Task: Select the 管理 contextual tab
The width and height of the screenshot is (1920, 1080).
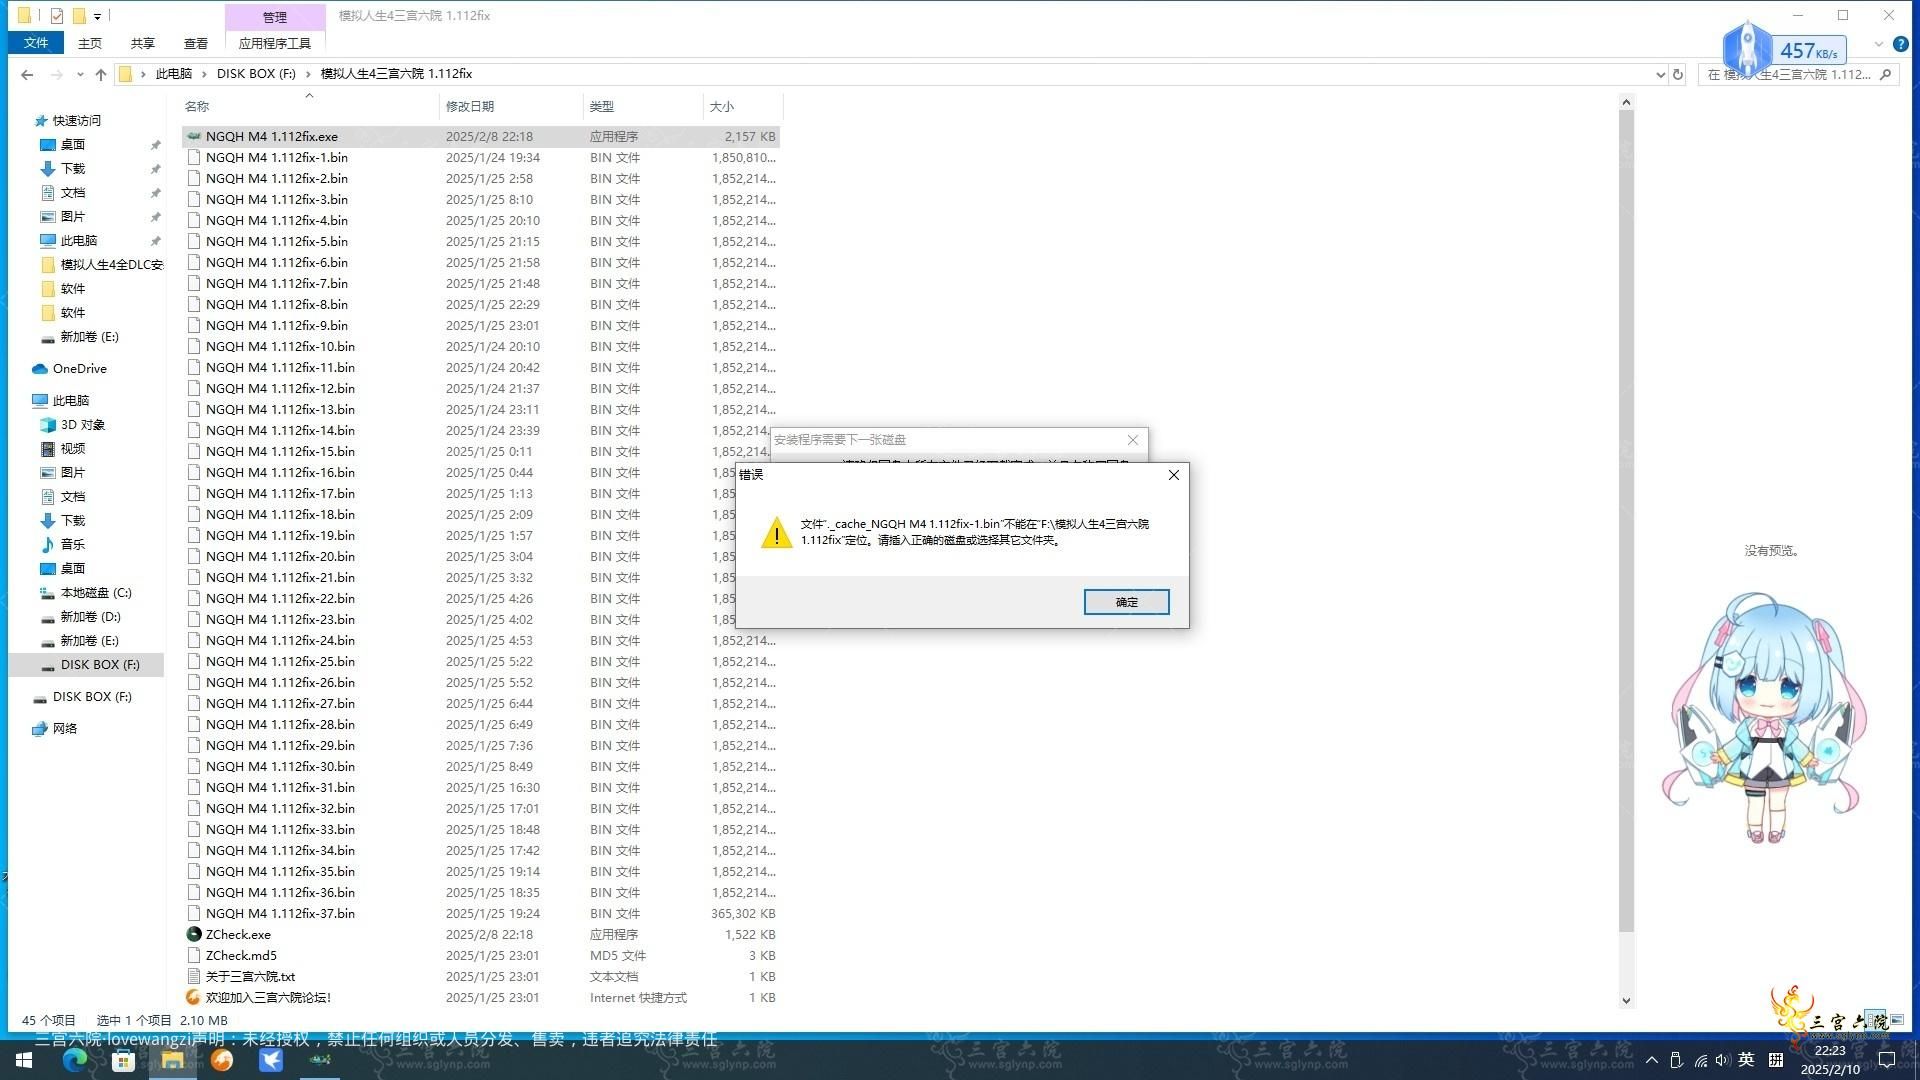Action: coord(275,17)
